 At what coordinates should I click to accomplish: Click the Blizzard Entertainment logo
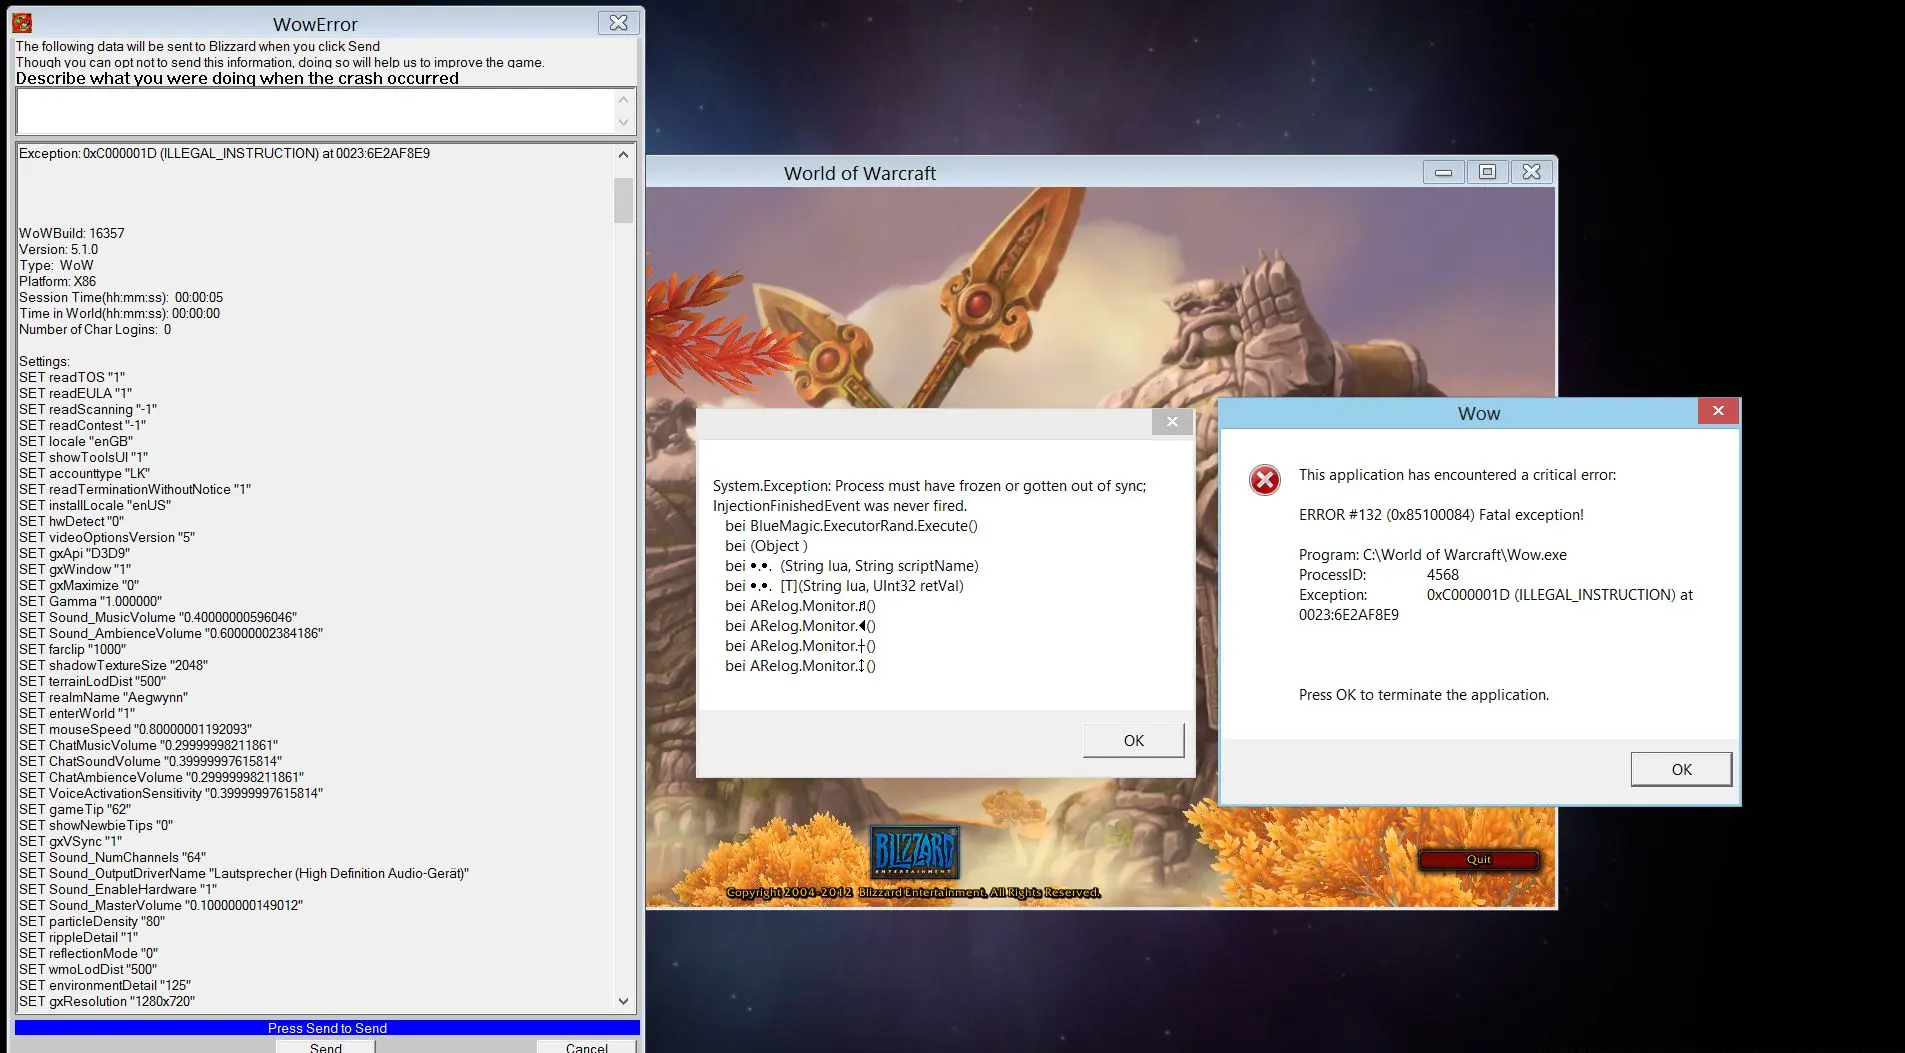[x=915, y=851]
